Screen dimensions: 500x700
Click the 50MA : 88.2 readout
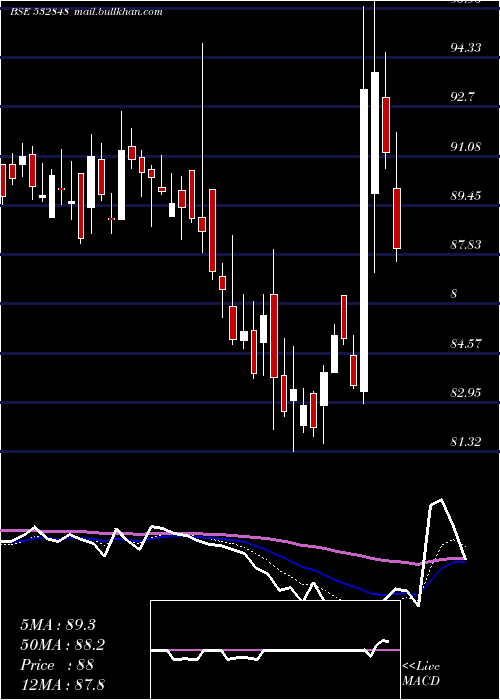(x=63, y=645)
